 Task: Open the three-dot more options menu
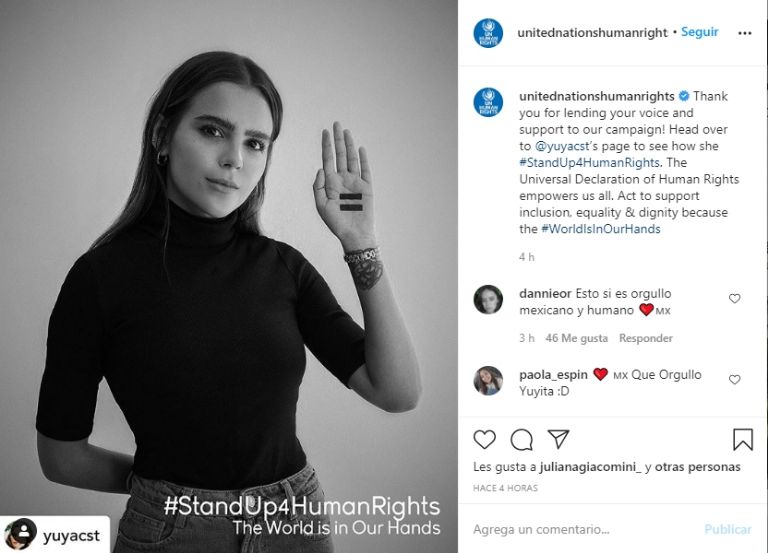click(x=744, y=33)
